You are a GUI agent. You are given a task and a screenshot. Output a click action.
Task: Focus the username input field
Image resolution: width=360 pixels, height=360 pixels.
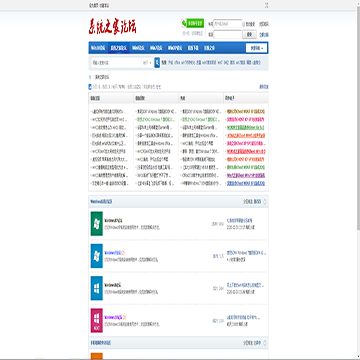(x=228, y=24)
